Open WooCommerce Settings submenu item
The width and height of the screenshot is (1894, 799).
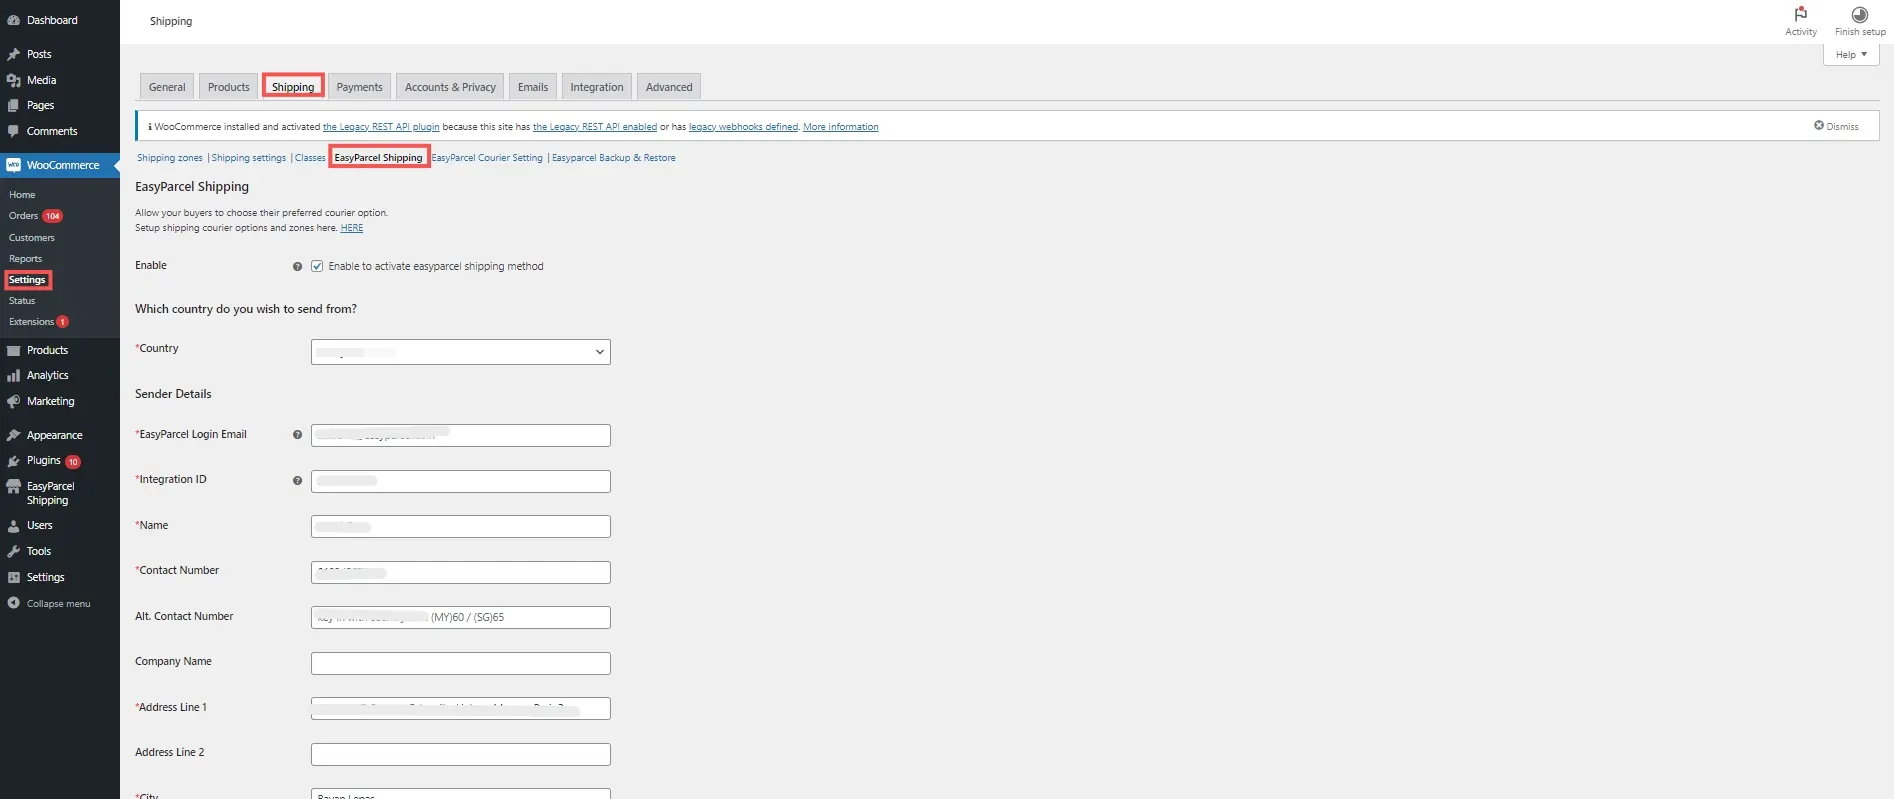pyautogui.click(x=28, y=280)
